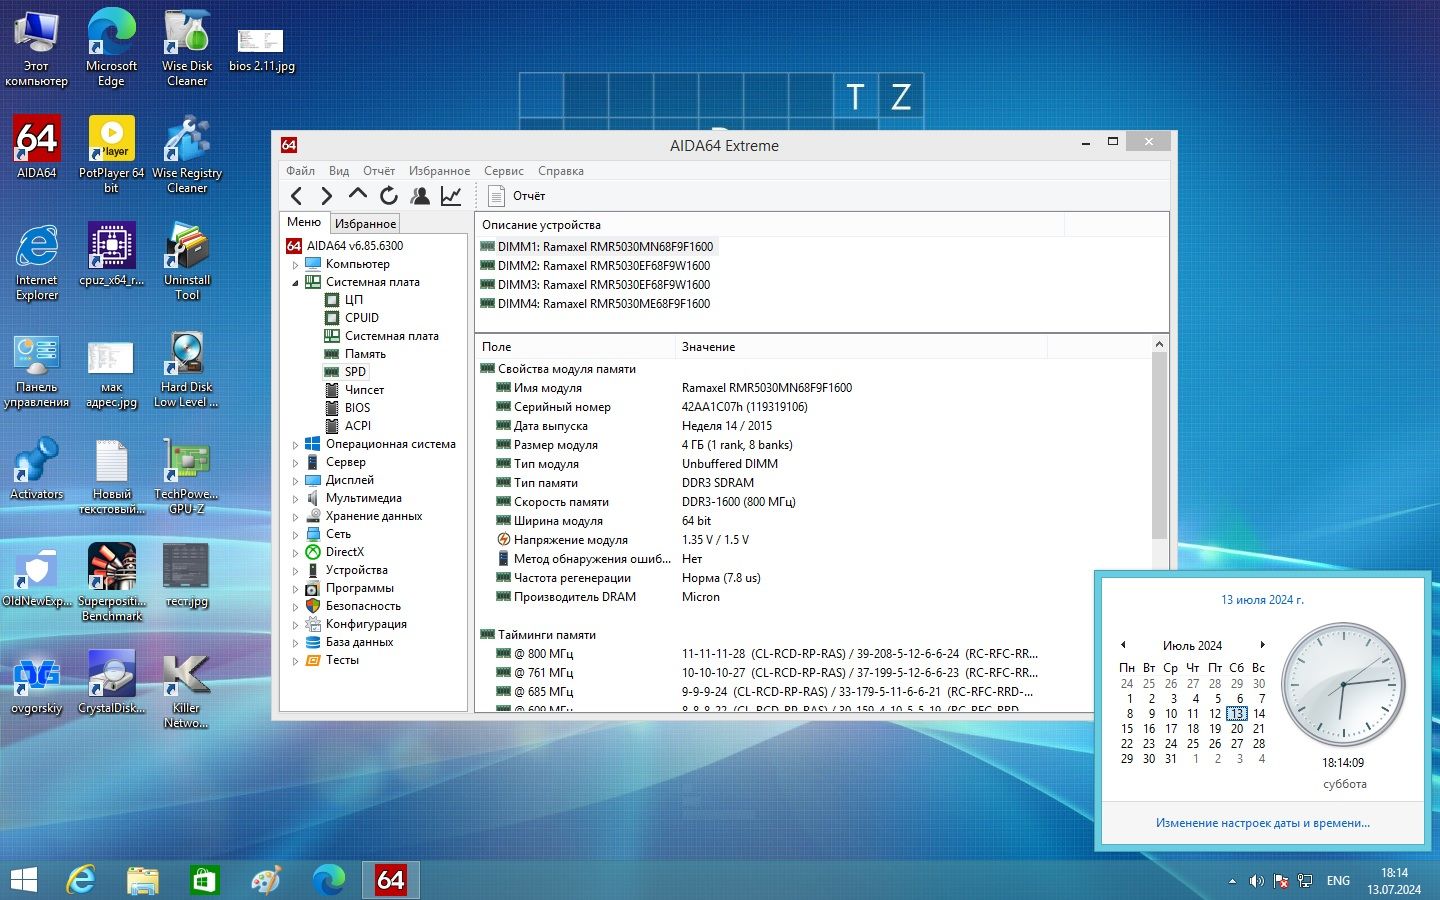Refresh the AIDA64 data view
Viewport: 1440px width, 900px height.
(x=389, y=196)
